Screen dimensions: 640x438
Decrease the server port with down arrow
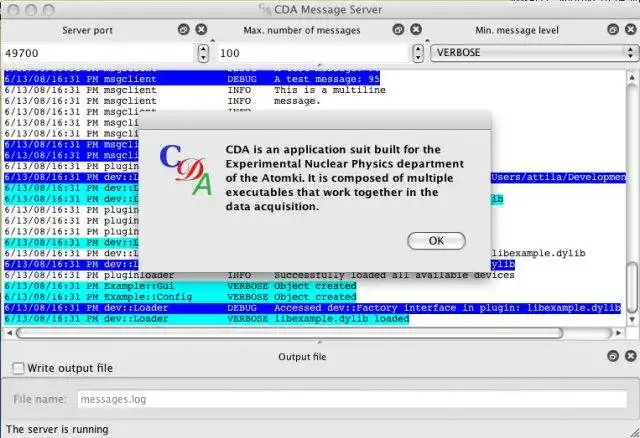pyautogui.click(x=203, y=58)
